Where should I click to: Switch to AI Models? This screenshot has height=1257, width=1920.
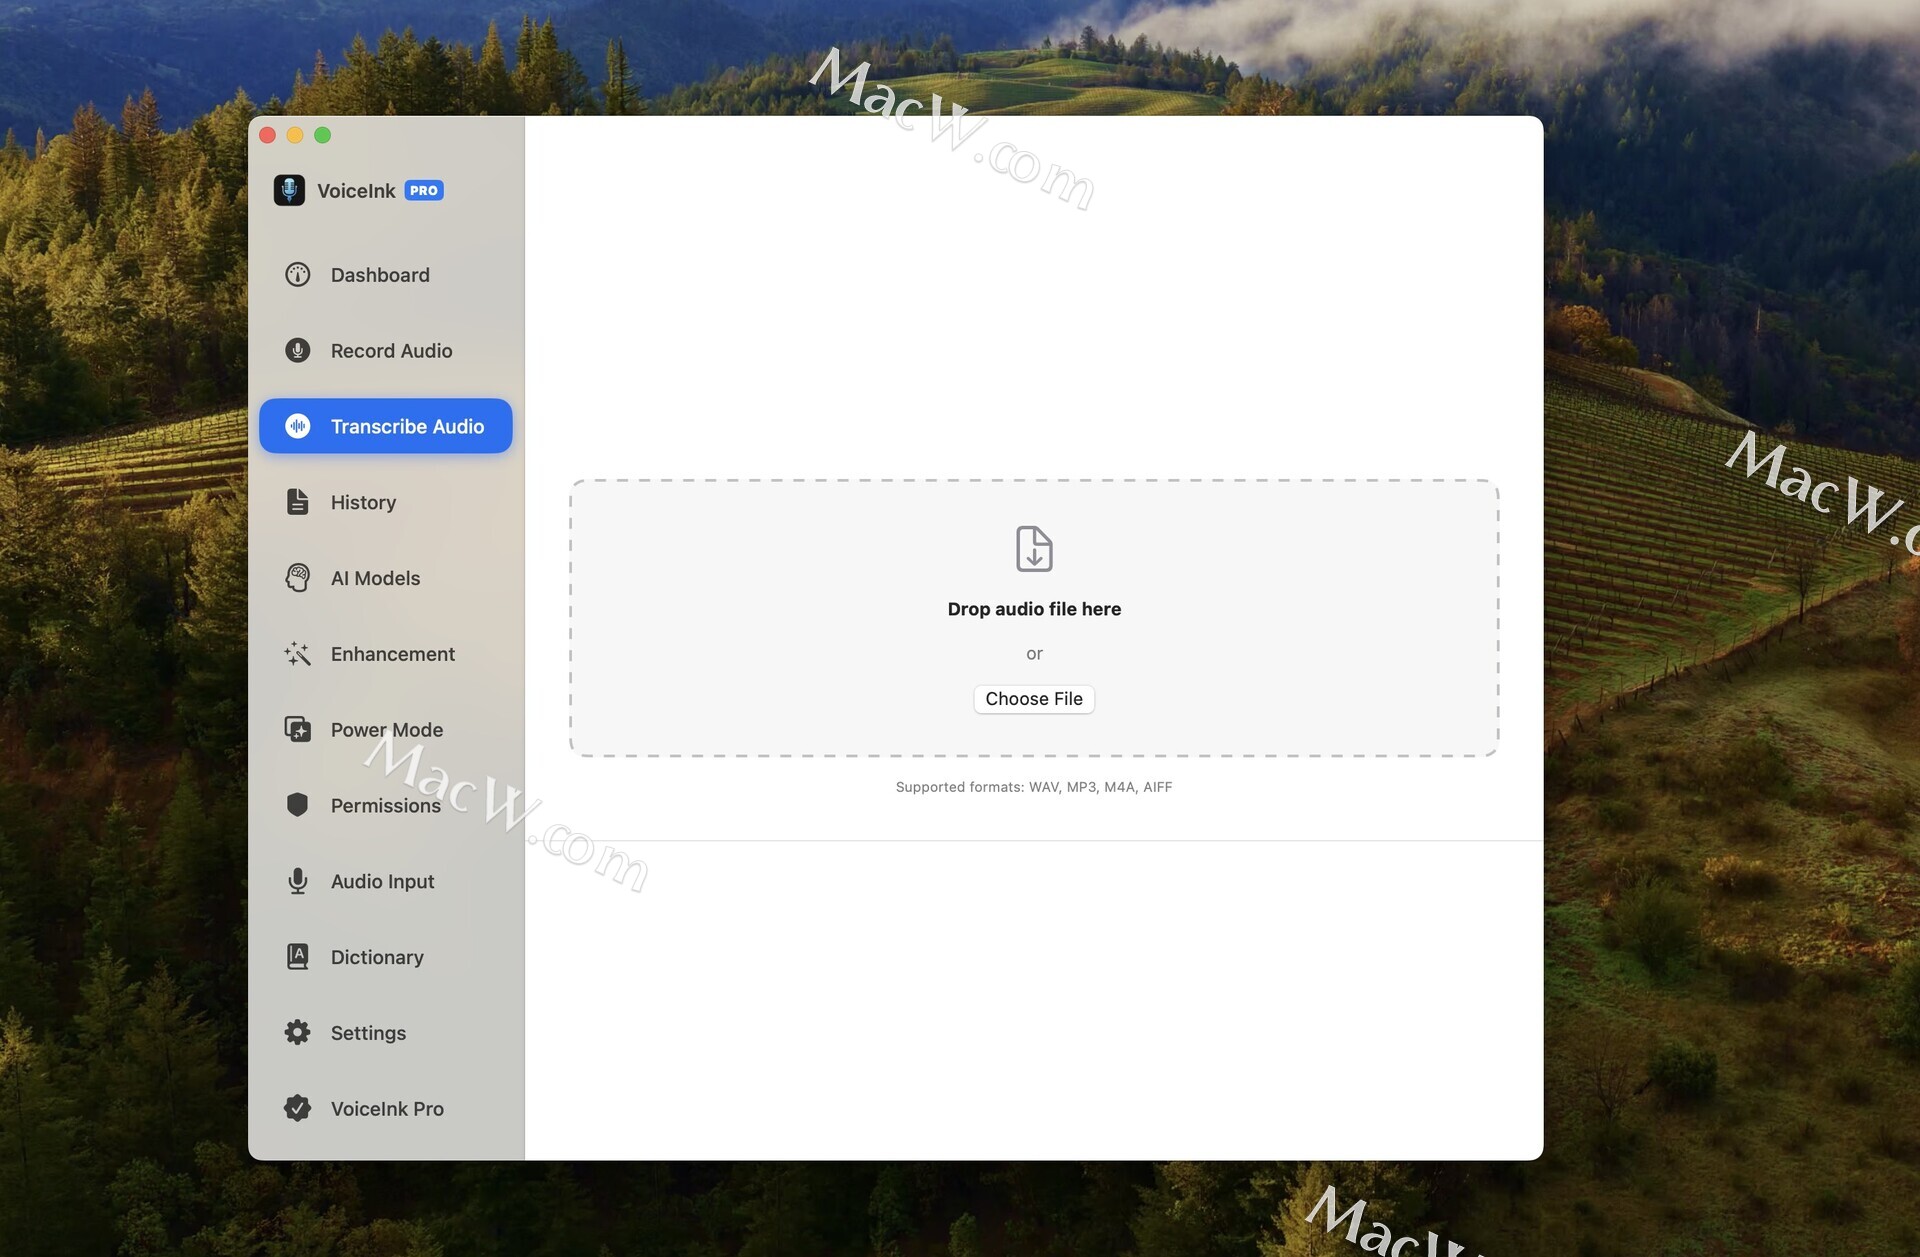[386, 578]
